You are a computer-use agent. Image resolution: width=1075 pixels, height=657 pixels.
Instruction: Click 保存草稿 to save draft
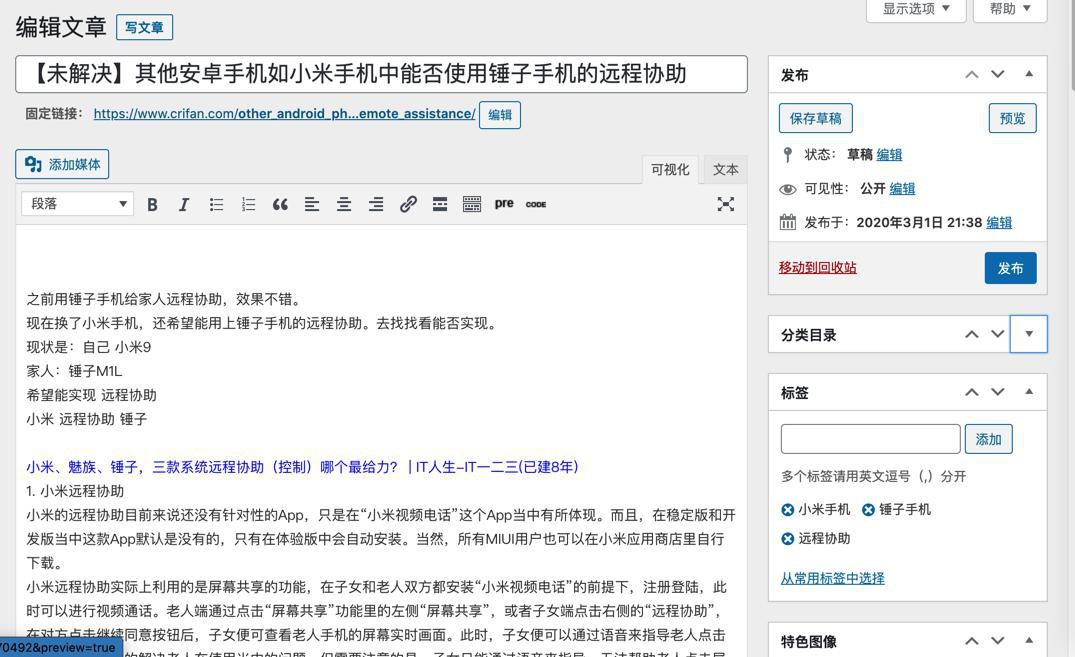coord(815,118)
